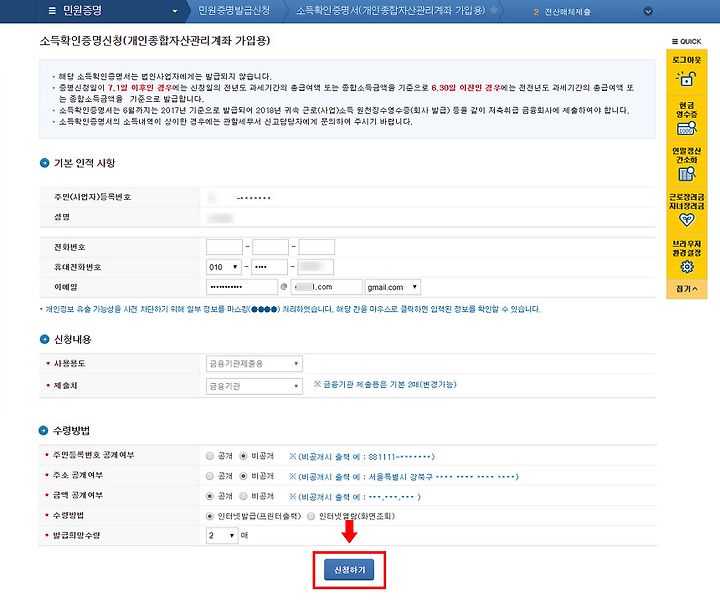Screen dimensions: 720x608
Task: Select 비공개 for 주소 공개여부
Action: pos(243,476)
